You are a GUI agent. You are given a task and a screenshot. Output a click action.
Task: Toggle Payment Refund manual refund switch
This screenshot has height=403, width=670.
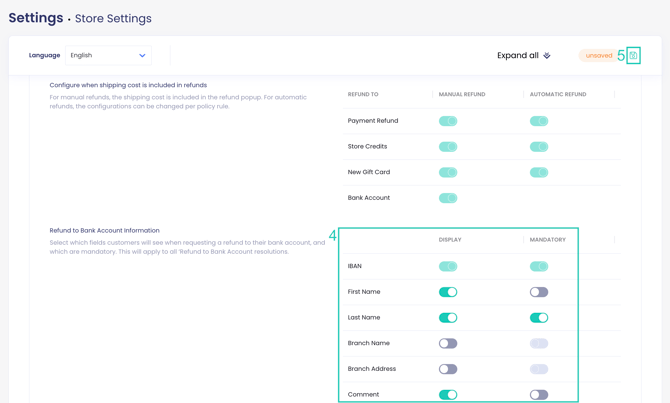pyautogui.click(x=448, y=121)
